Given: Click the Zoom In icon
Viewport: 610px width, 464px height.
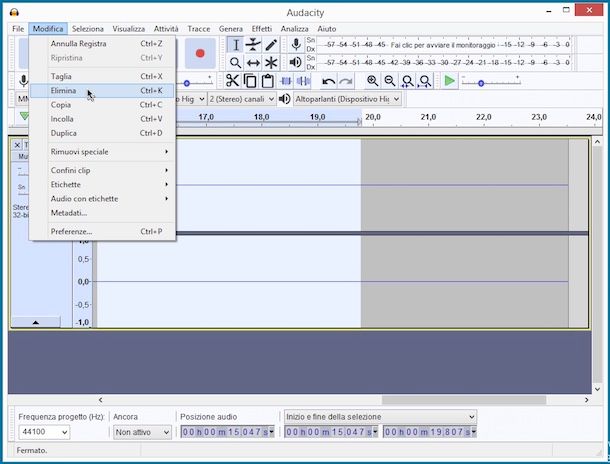Looking at the screenshot, I should click(x=372, y=81).
